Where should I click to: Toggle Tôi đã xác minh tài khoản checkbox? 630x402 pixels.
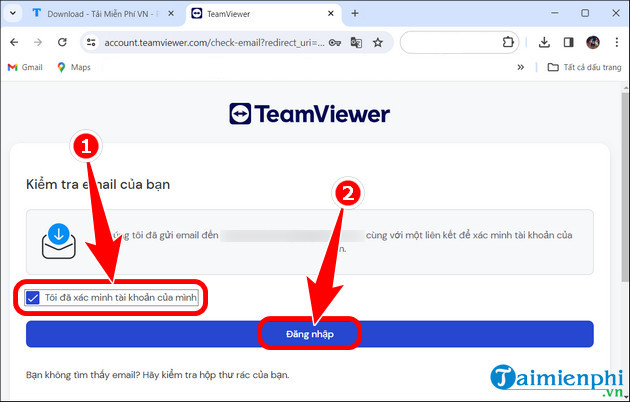[33, 298]
